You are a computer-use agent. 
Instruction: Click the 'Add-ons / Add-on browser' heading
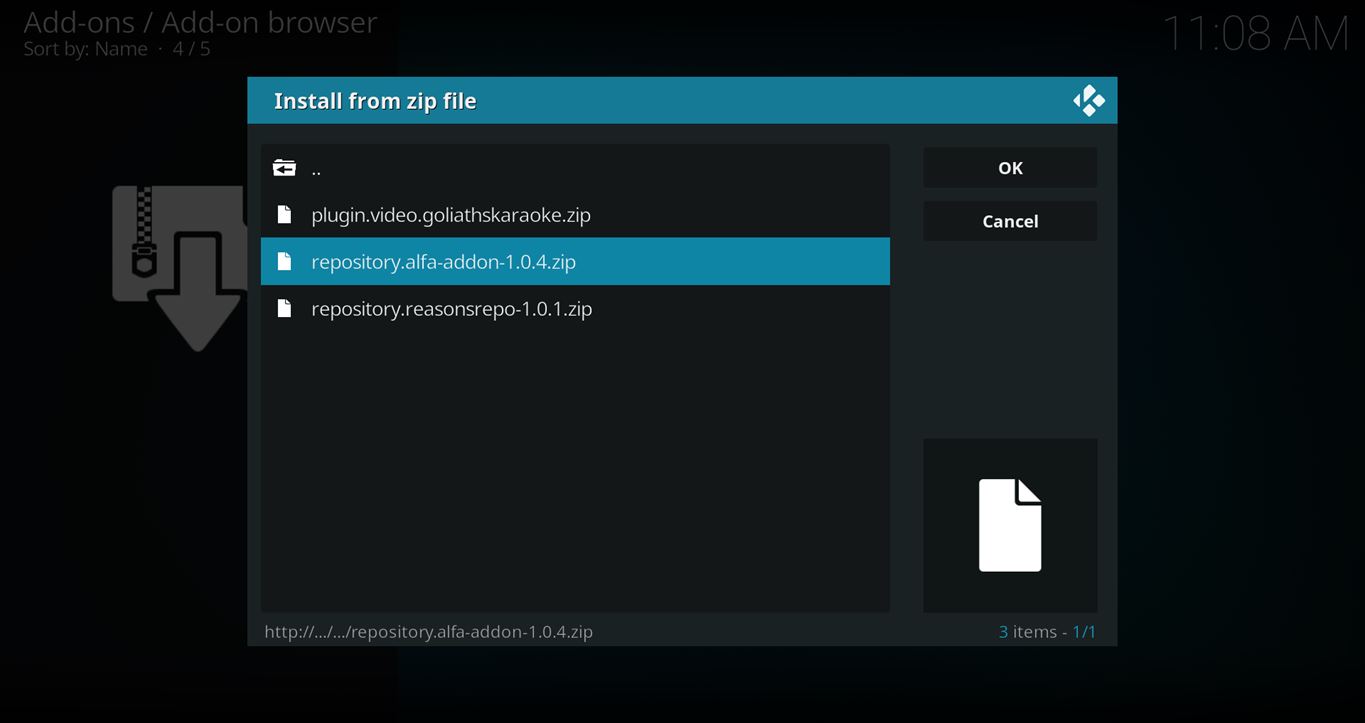click(200, 21)
